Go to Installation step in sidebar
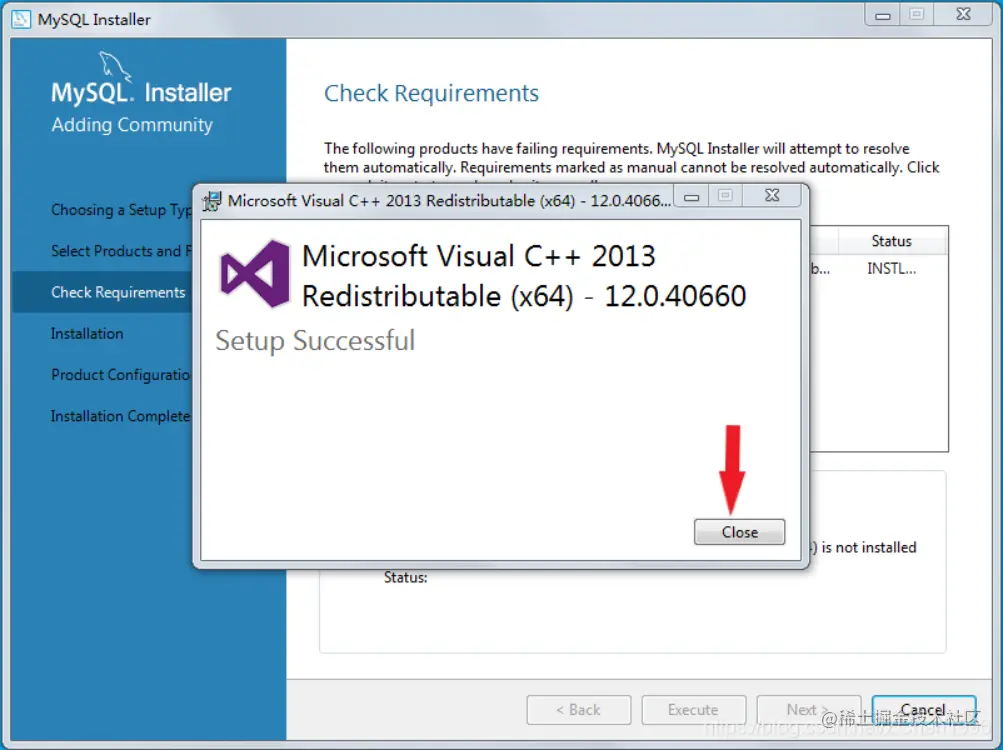This screenshot has width=1003, height=750. [x=87, y=333]
